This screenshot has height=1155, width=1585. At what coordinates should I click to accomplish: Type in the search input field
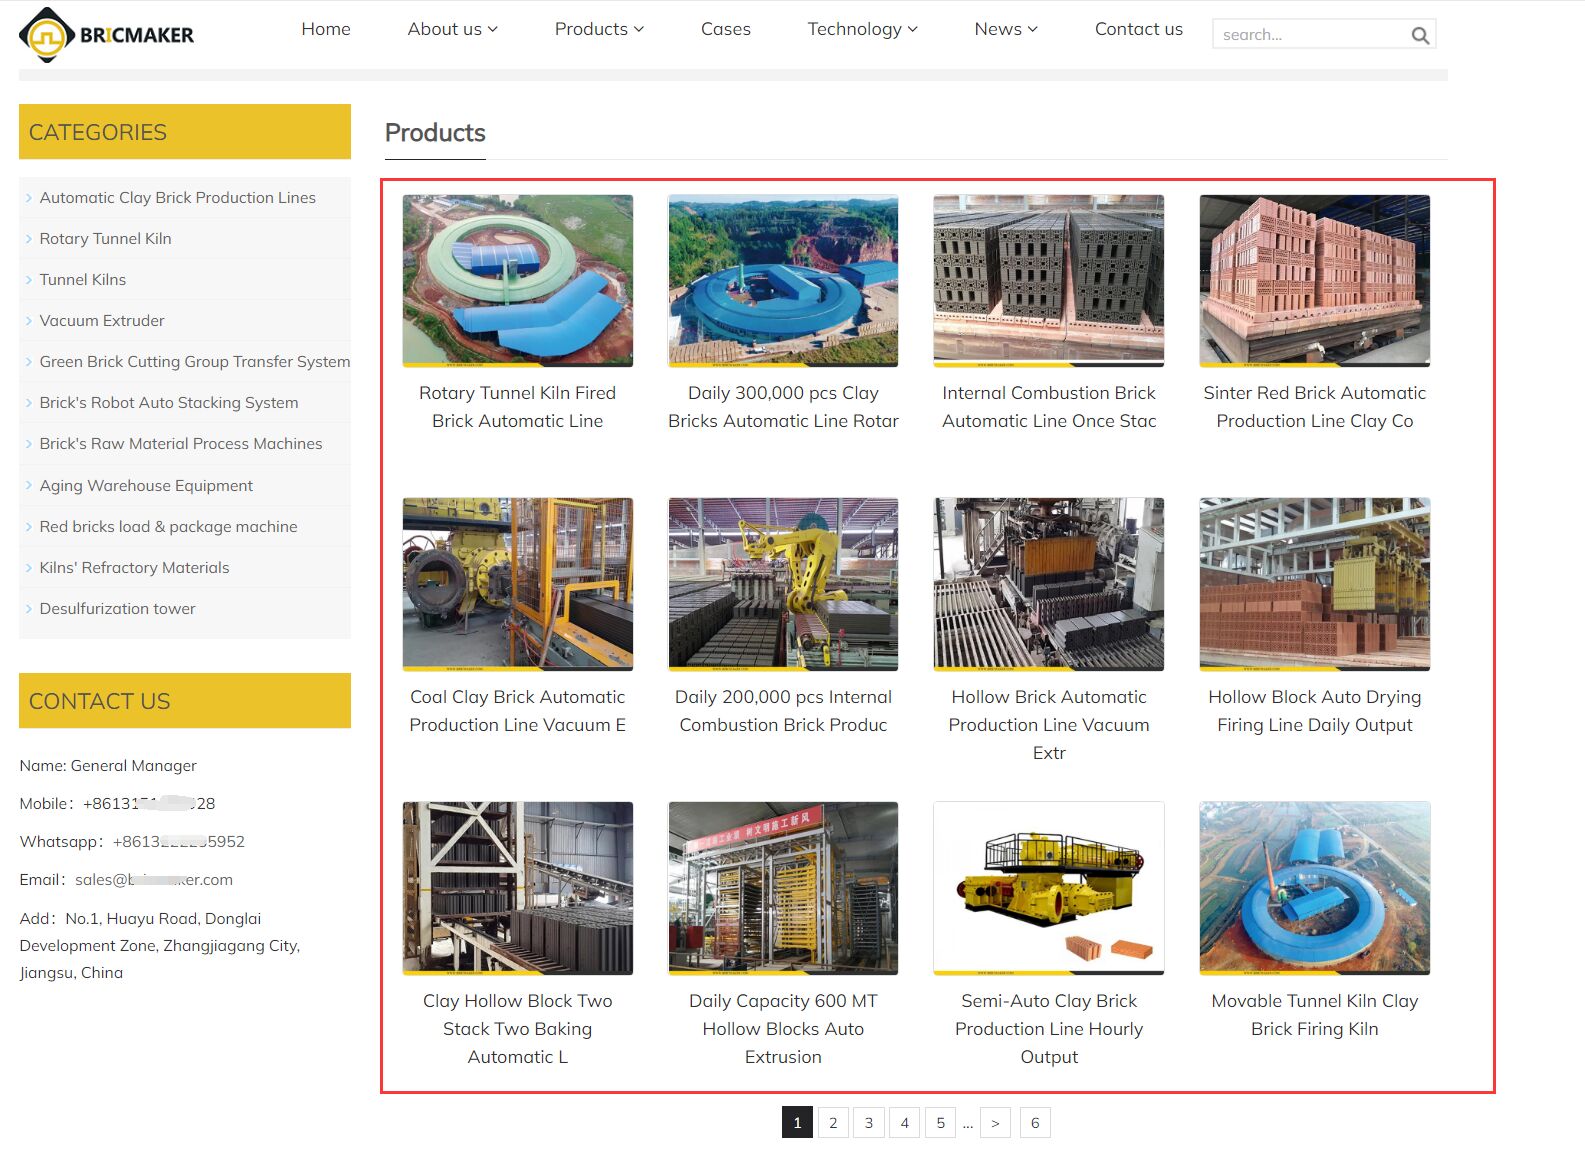pos(1310,35)
